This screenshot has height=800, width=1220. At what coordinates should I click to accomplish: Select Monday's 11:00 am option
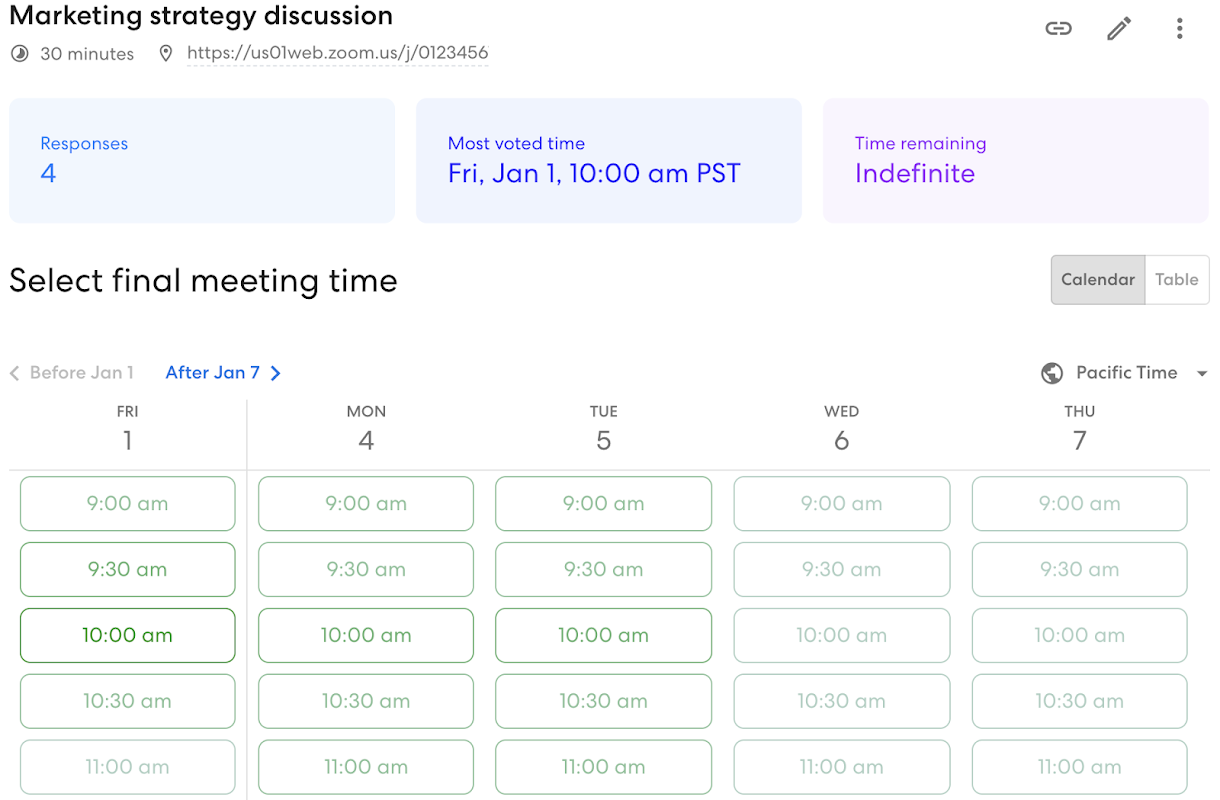point(365,767)
